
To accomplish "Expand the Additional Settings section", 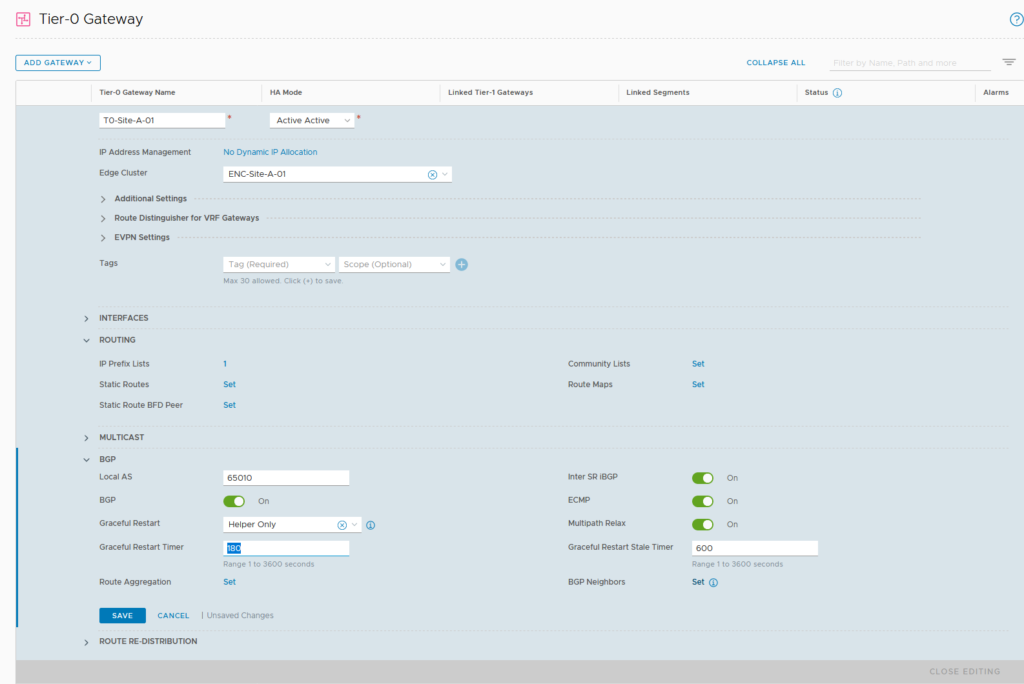I will click(103, 199).
